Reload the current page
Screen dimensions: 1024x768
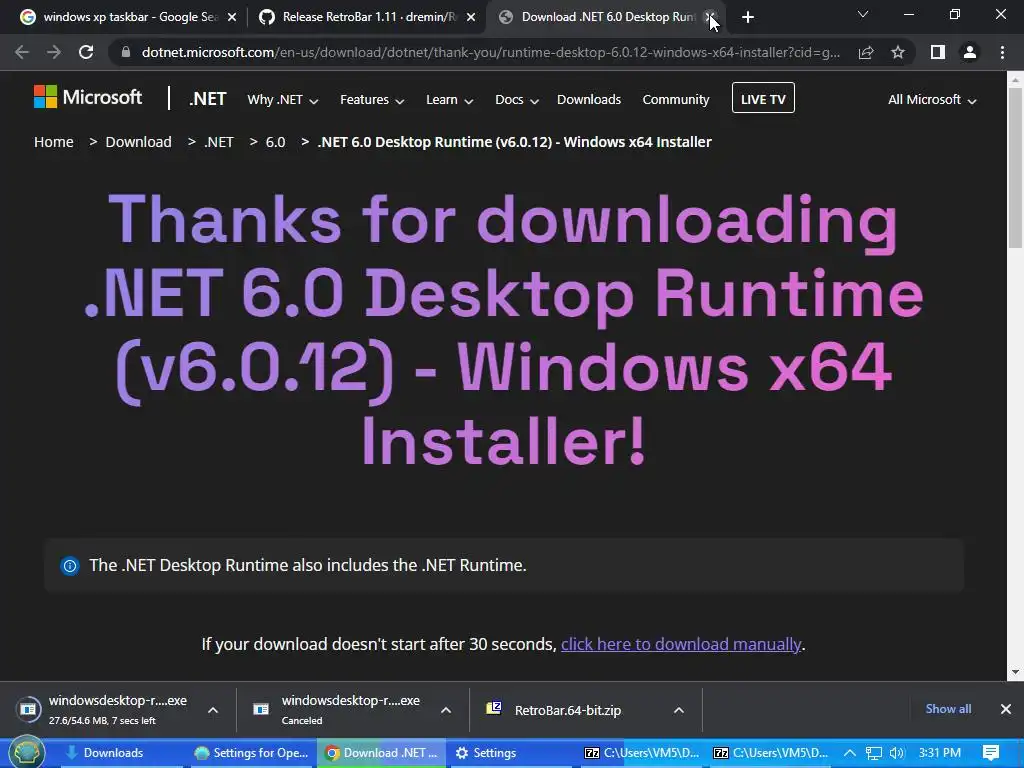click(x=86, y=52)
